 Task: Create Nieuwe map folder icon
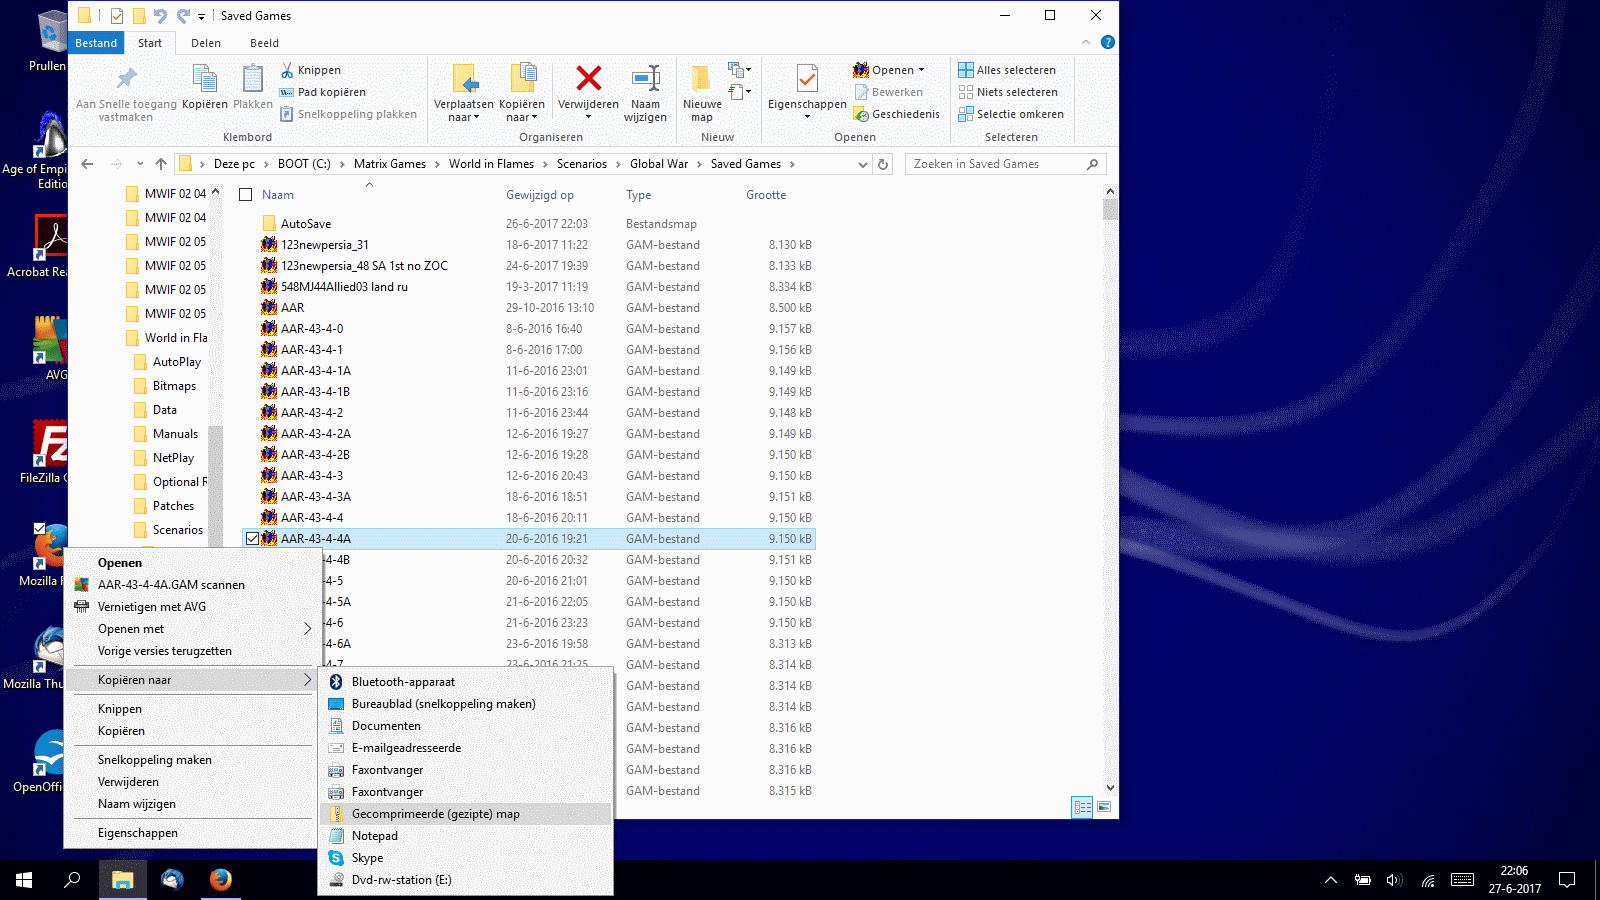(702, 78)
